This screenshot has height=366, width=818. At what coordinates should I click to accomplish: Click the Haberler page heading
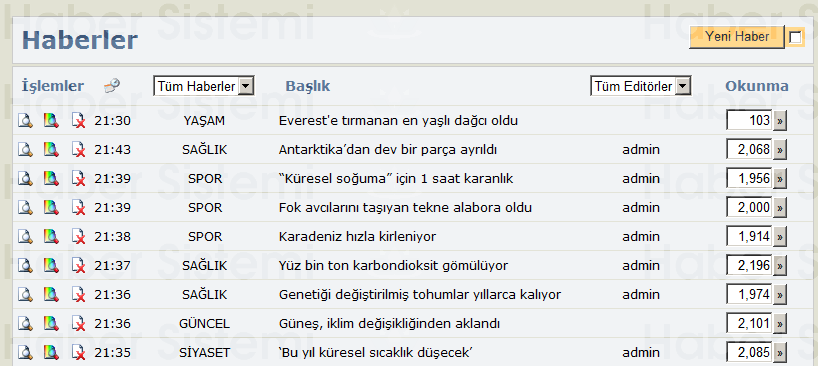(80, 40)
